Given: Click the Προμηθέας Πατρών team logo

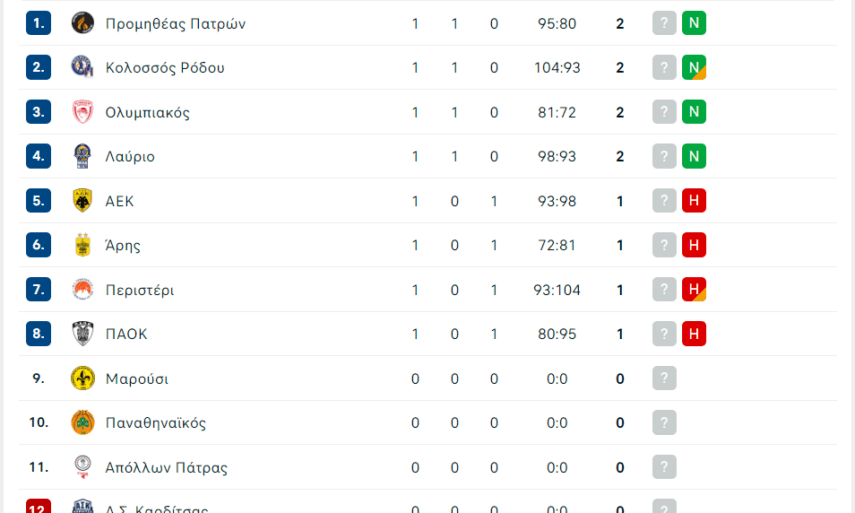Looking at the screenshot, I should tap(83, 23).
